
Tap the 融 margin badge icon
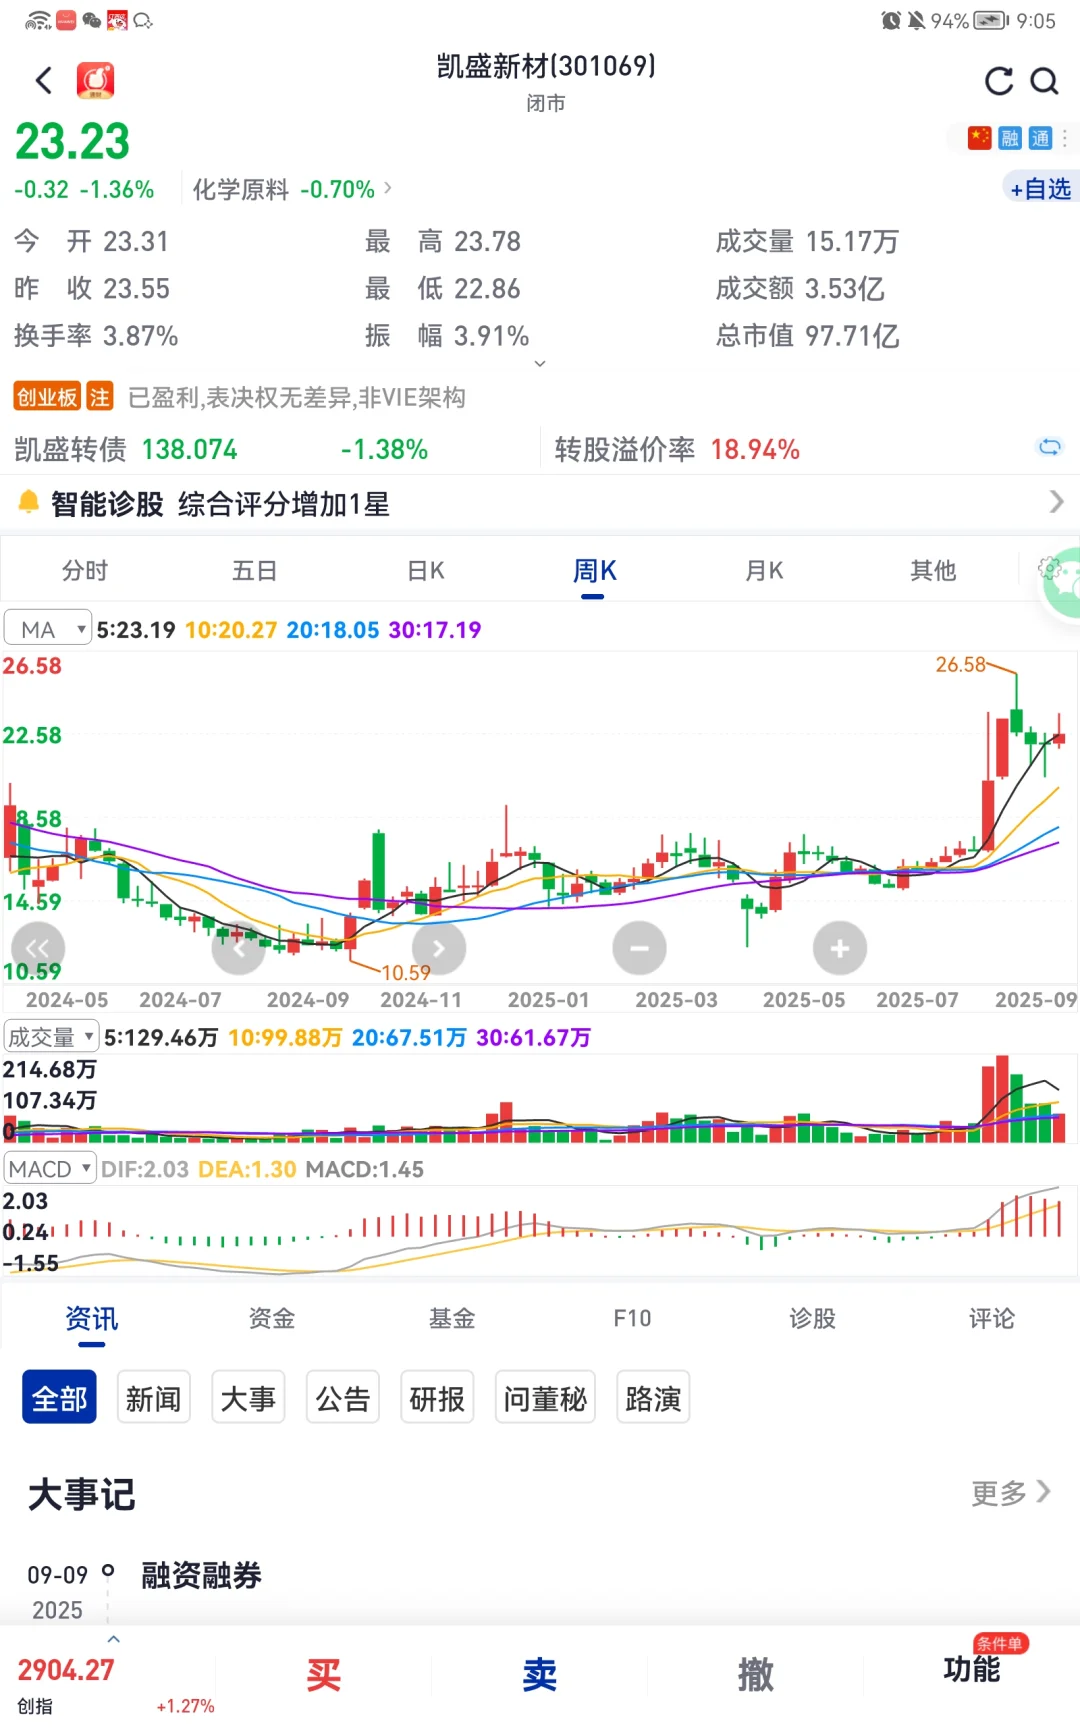click(x=1010, y=138)
